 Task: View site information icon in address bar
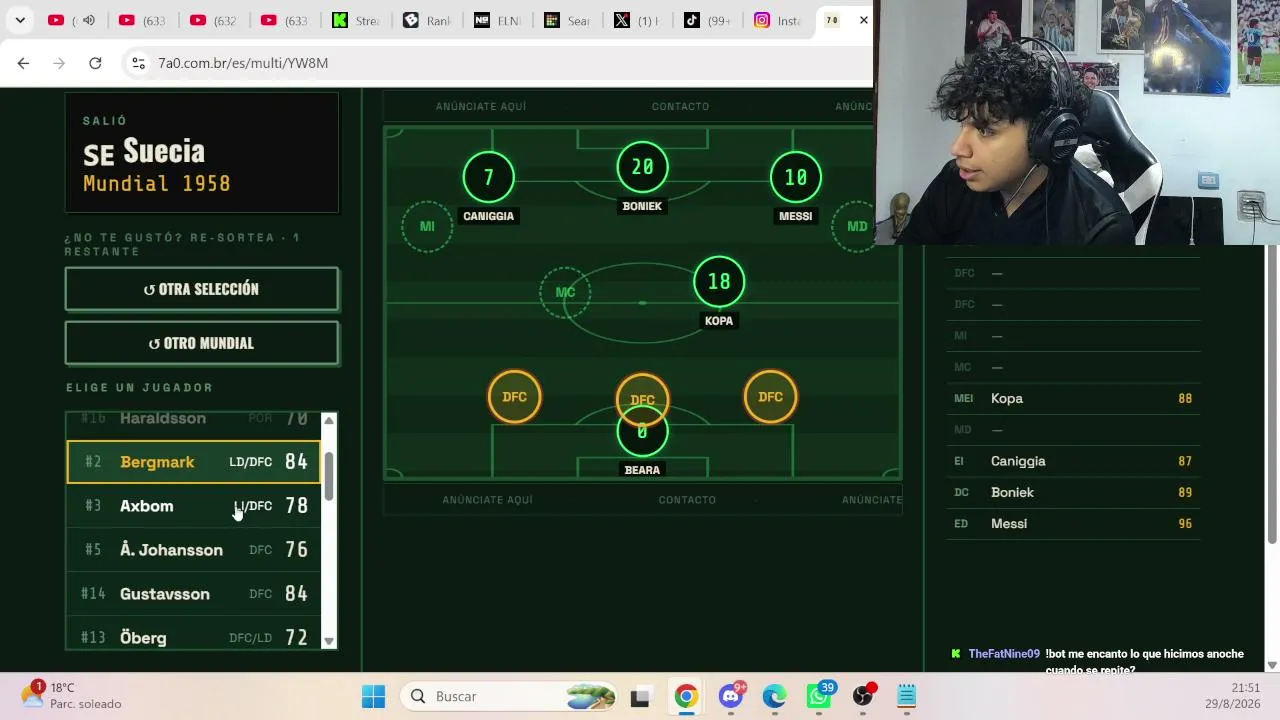(x=138, y=63)
